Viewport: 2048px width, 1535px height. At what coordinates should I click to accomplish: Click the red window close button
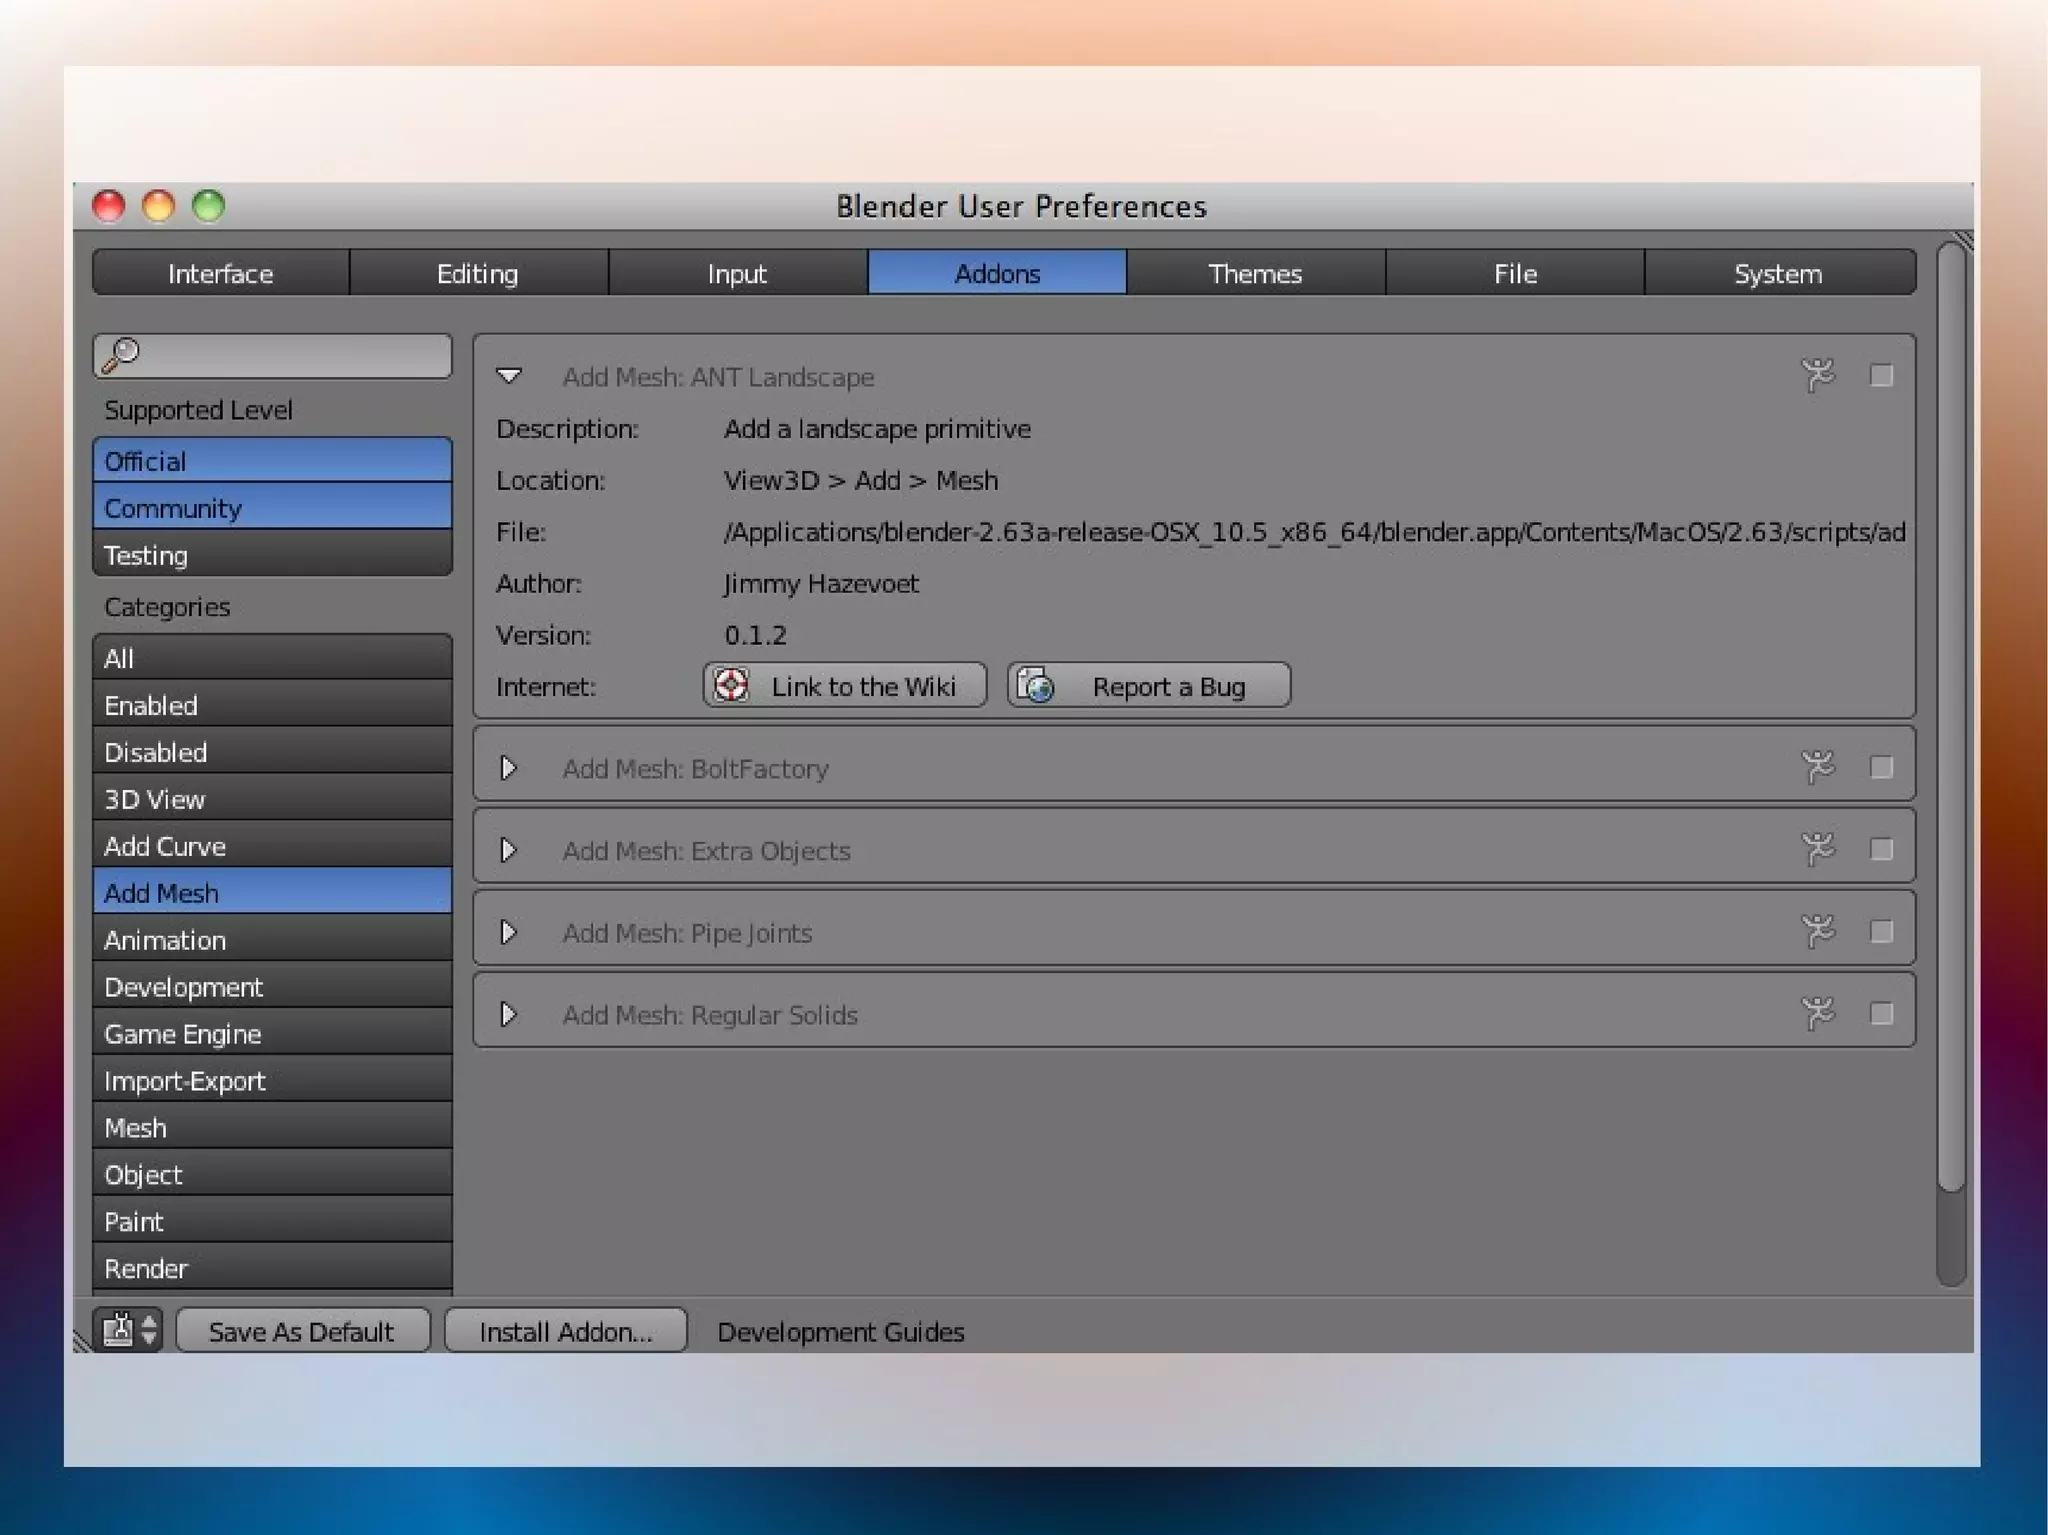pos(108,206)
